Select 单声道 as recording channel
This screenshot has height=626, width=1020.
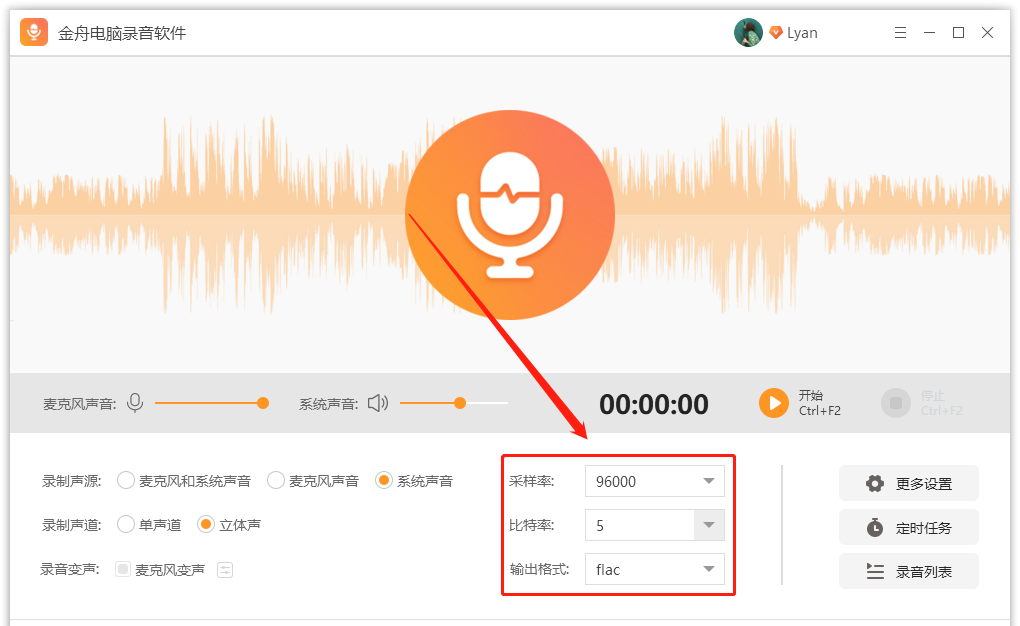[126, 524]
